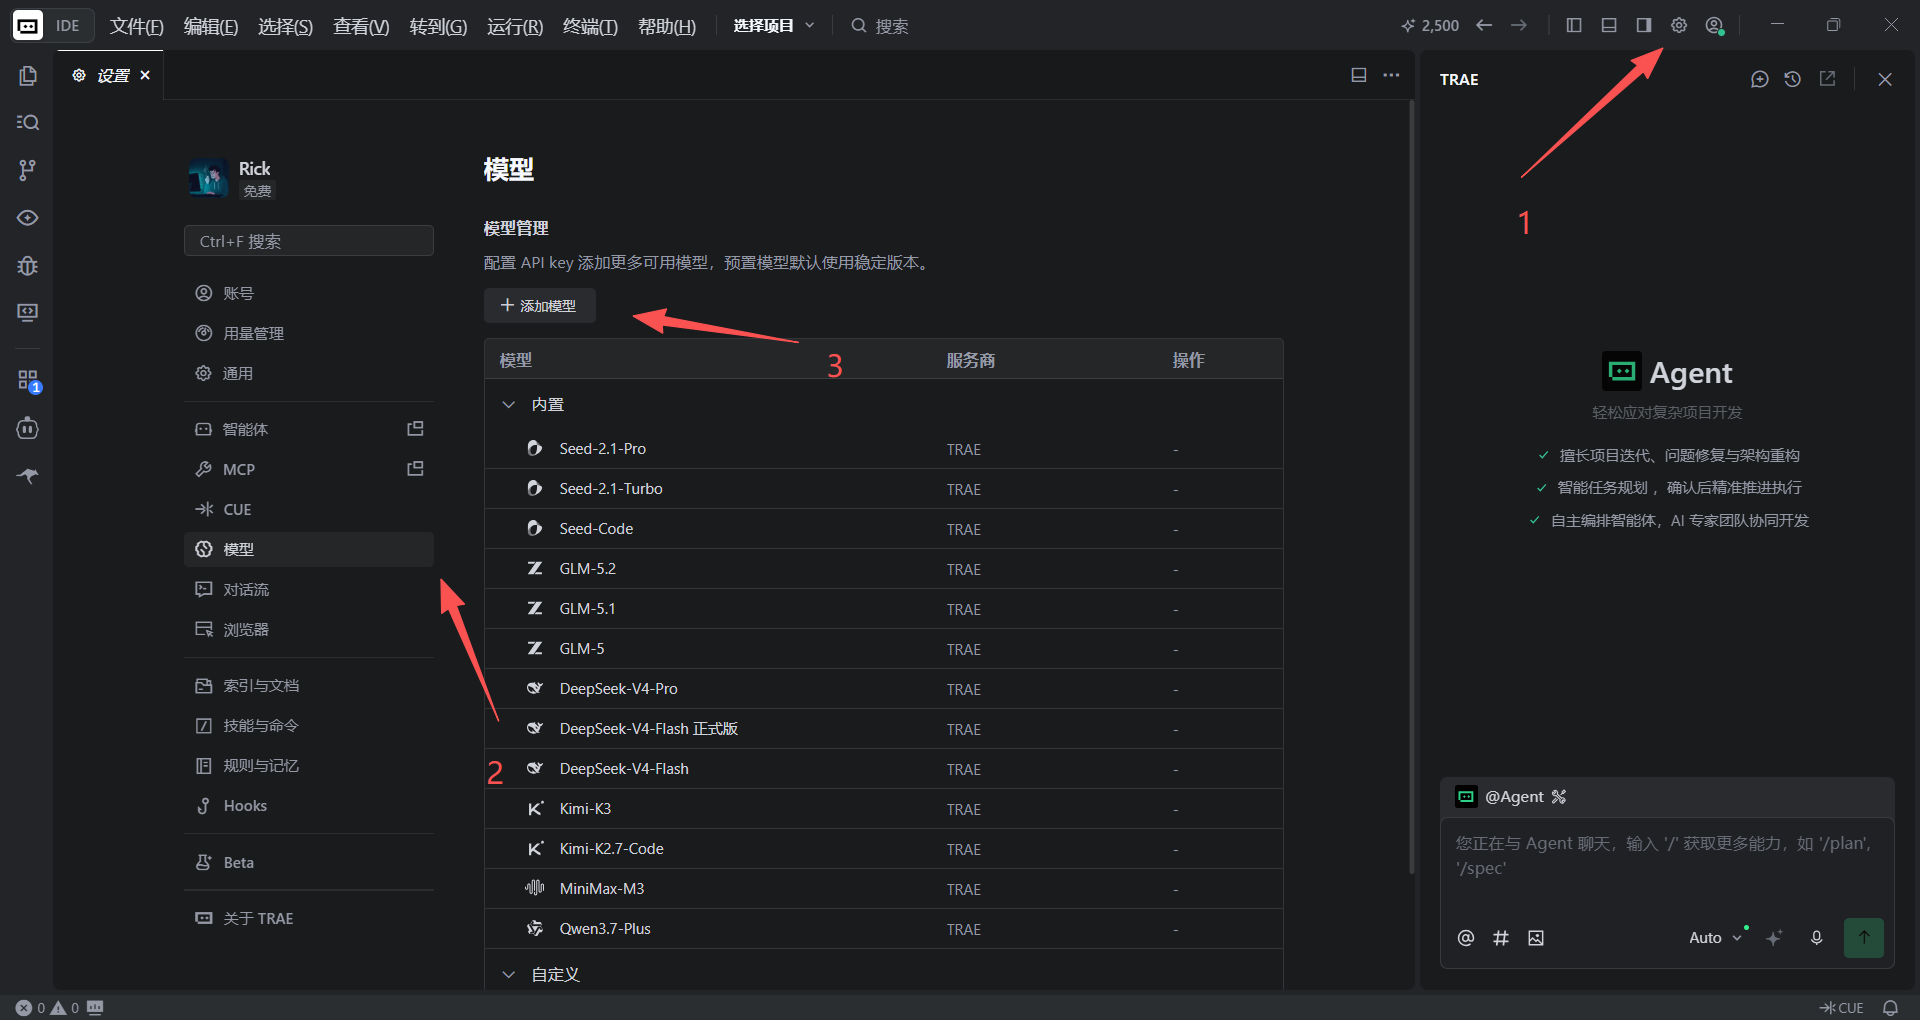1920x1020 pixels.
Task: Click the errors count in status bar
Action: [31, 1008]
